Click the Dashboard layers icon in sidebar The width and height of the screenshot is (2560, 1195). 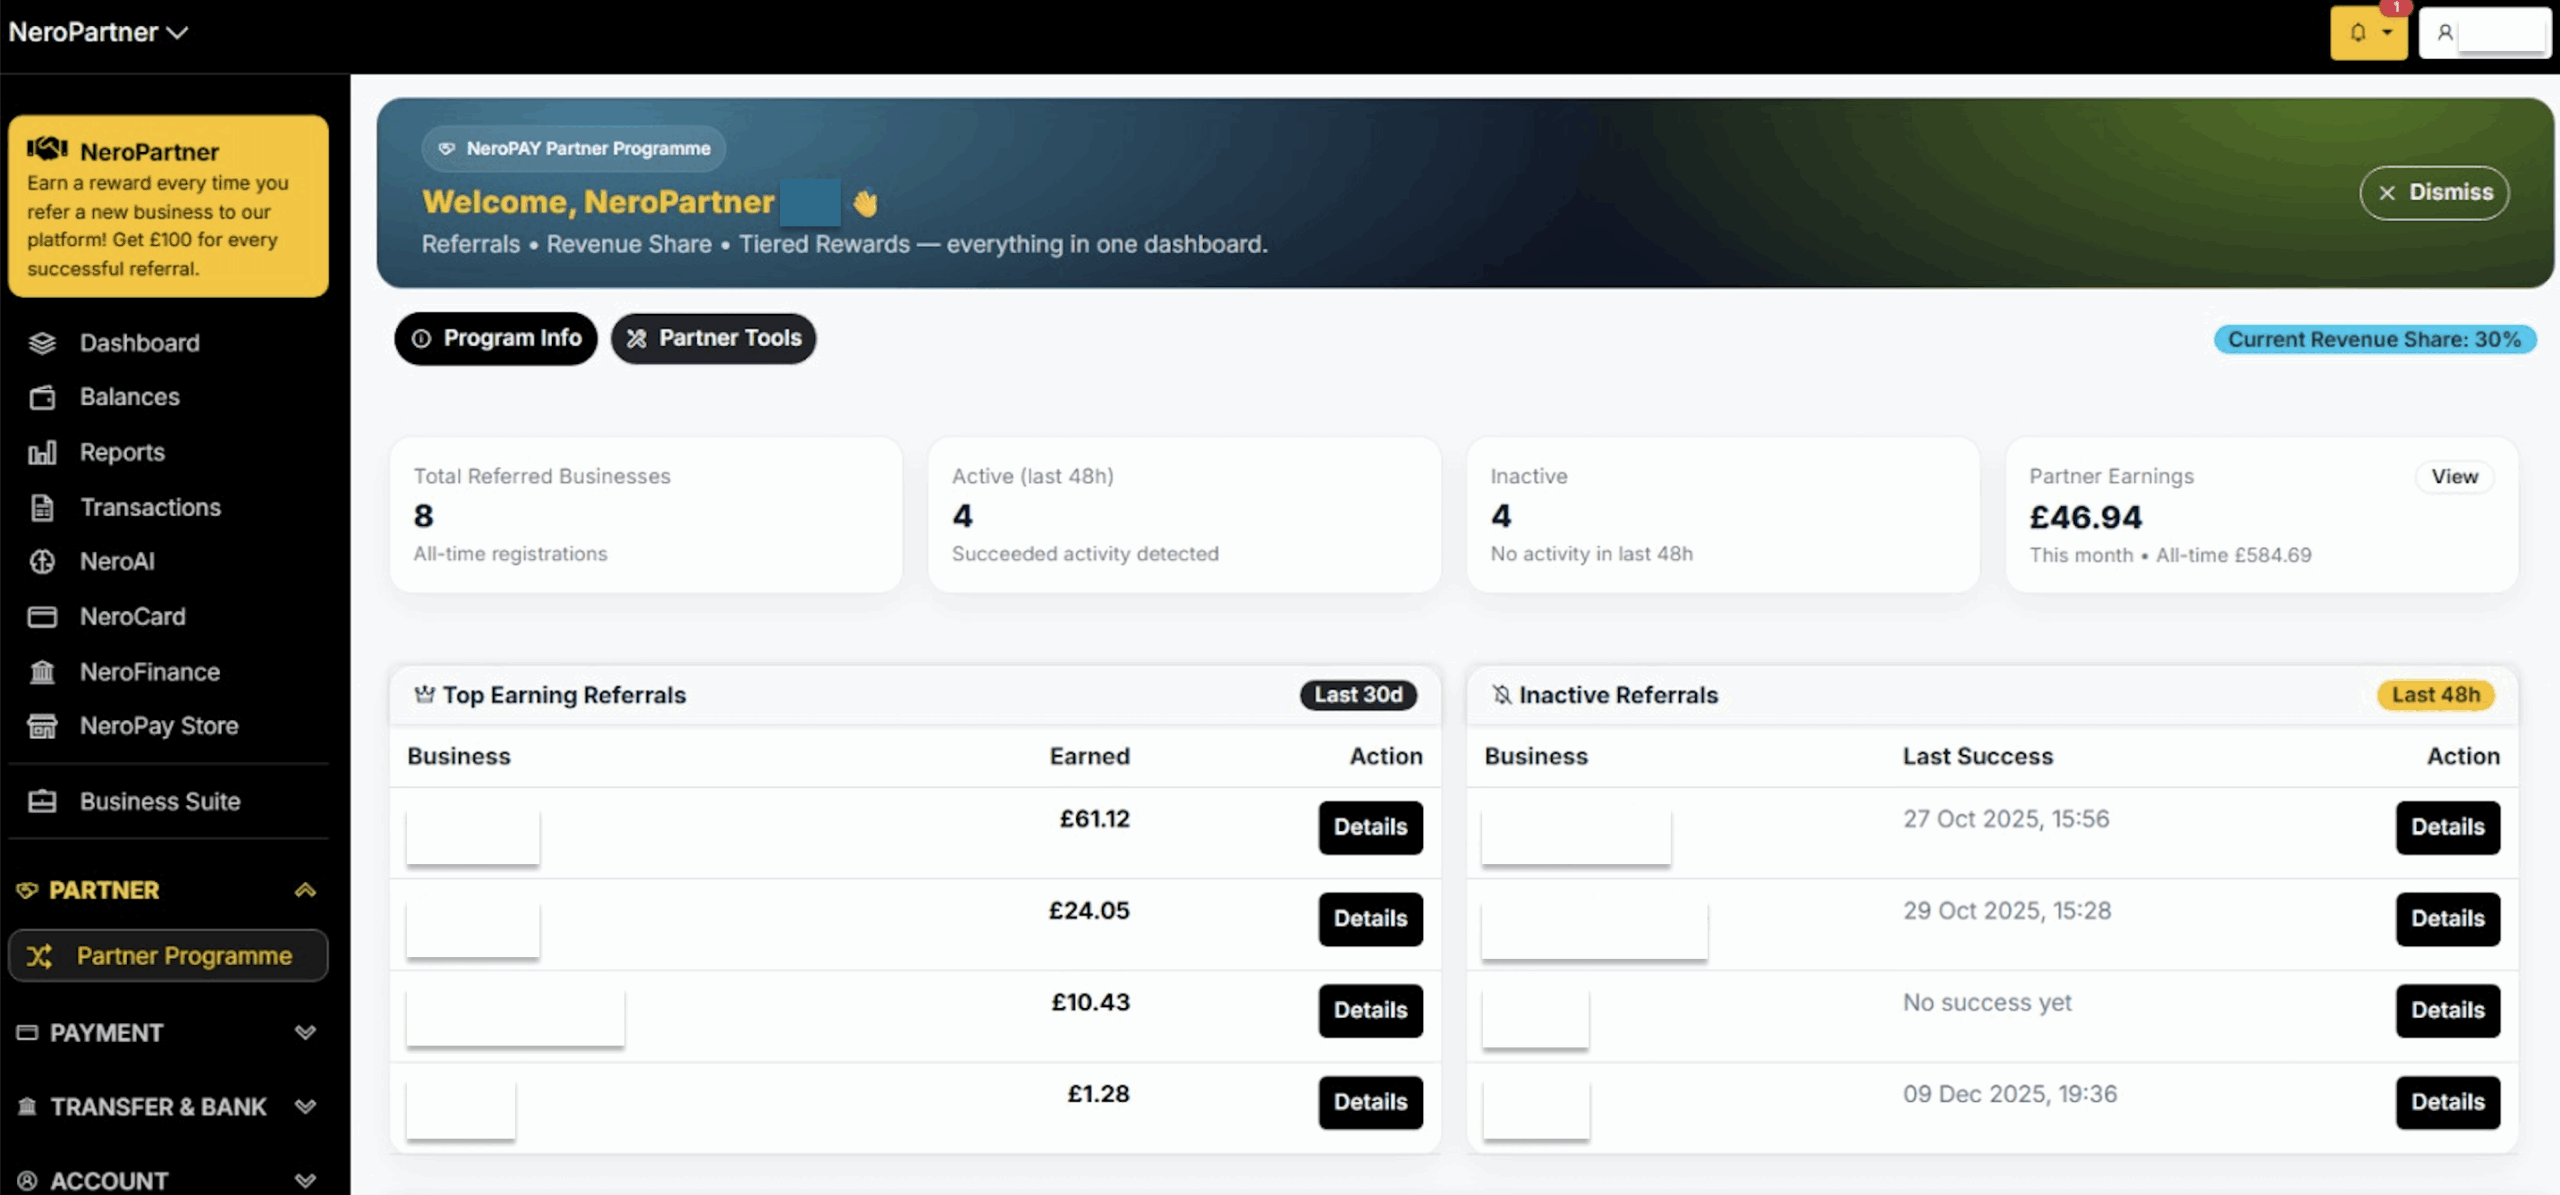(x=42, y=343)
